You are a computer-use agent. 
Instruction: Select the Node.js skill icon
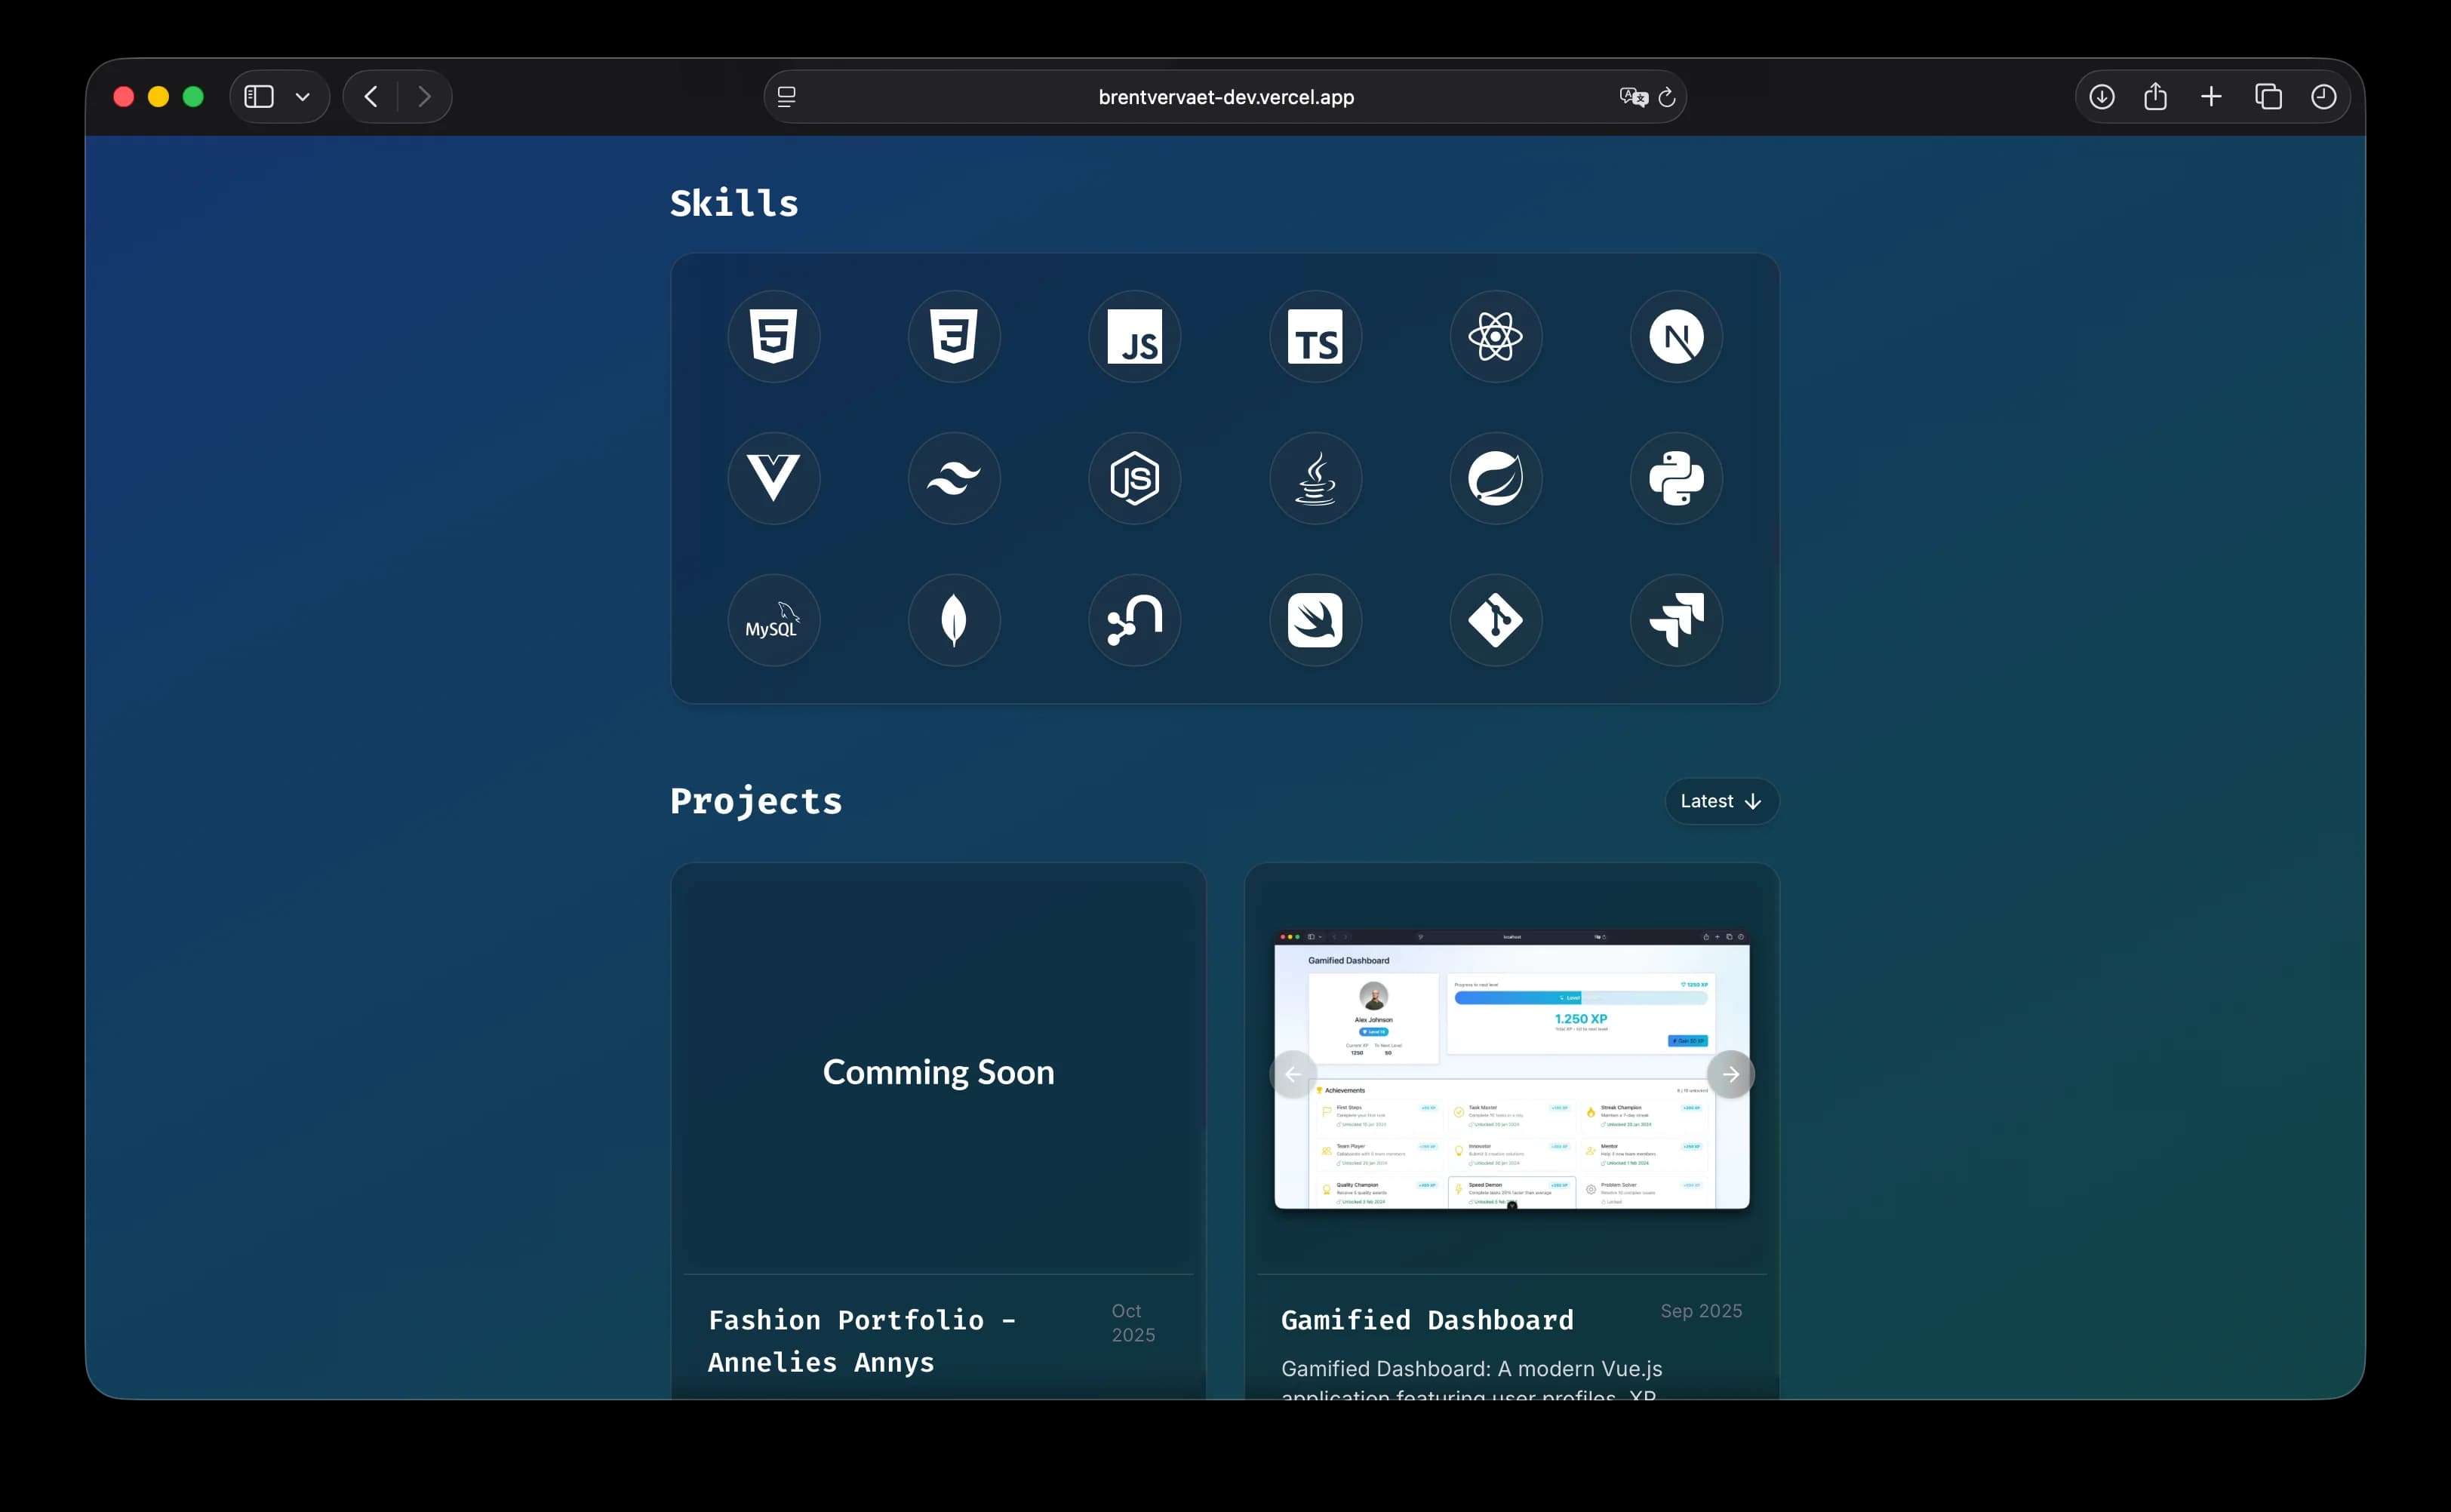1134,478
